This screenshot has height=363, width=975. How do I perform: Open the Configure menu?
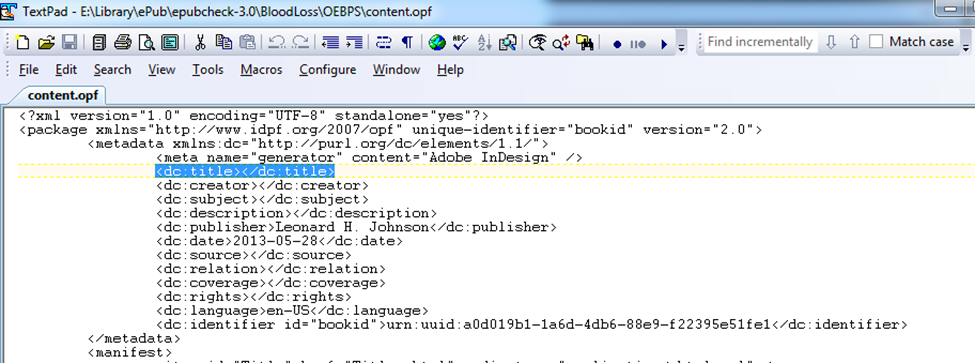[328, 70]
